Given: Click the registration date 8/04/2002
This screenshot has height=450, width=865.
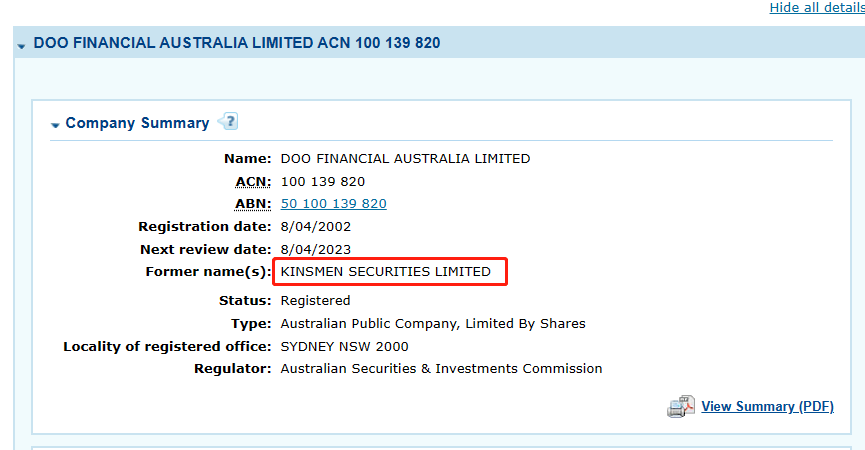Looking at the screenshot, I should point(316,227).
